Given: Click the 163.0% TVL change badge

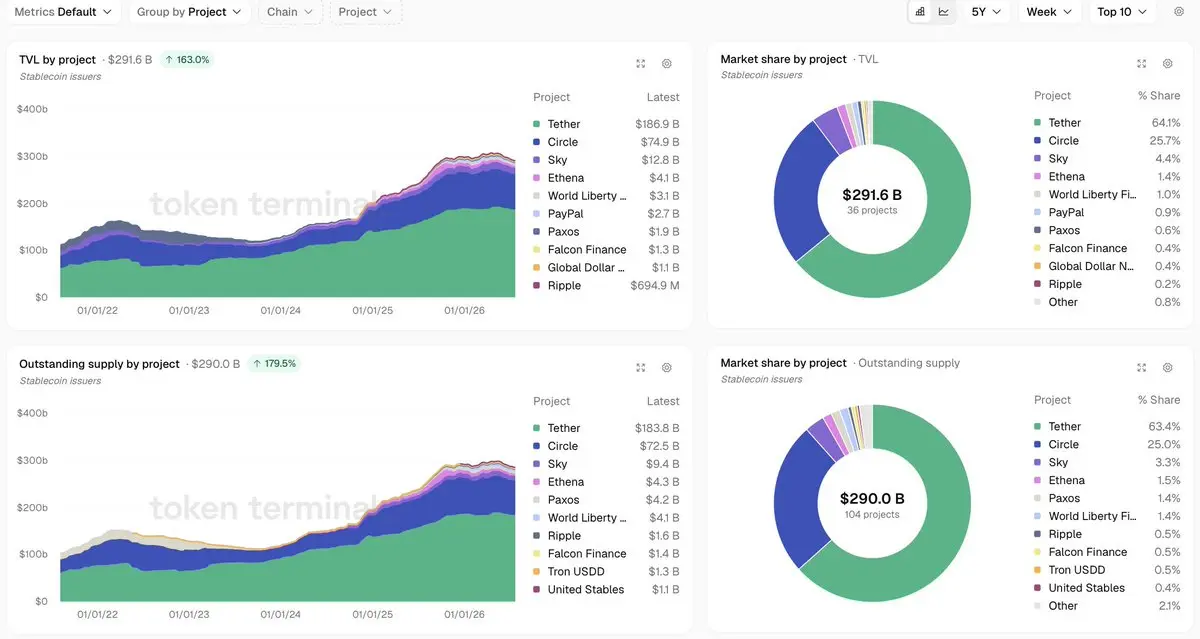Looking at the screenshot, I should click(x=187, y=60).
